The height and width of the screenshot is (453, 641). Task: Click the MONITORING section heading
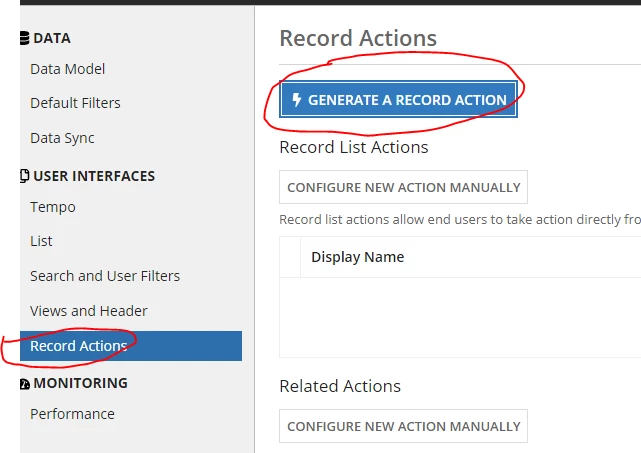[81, 383]
